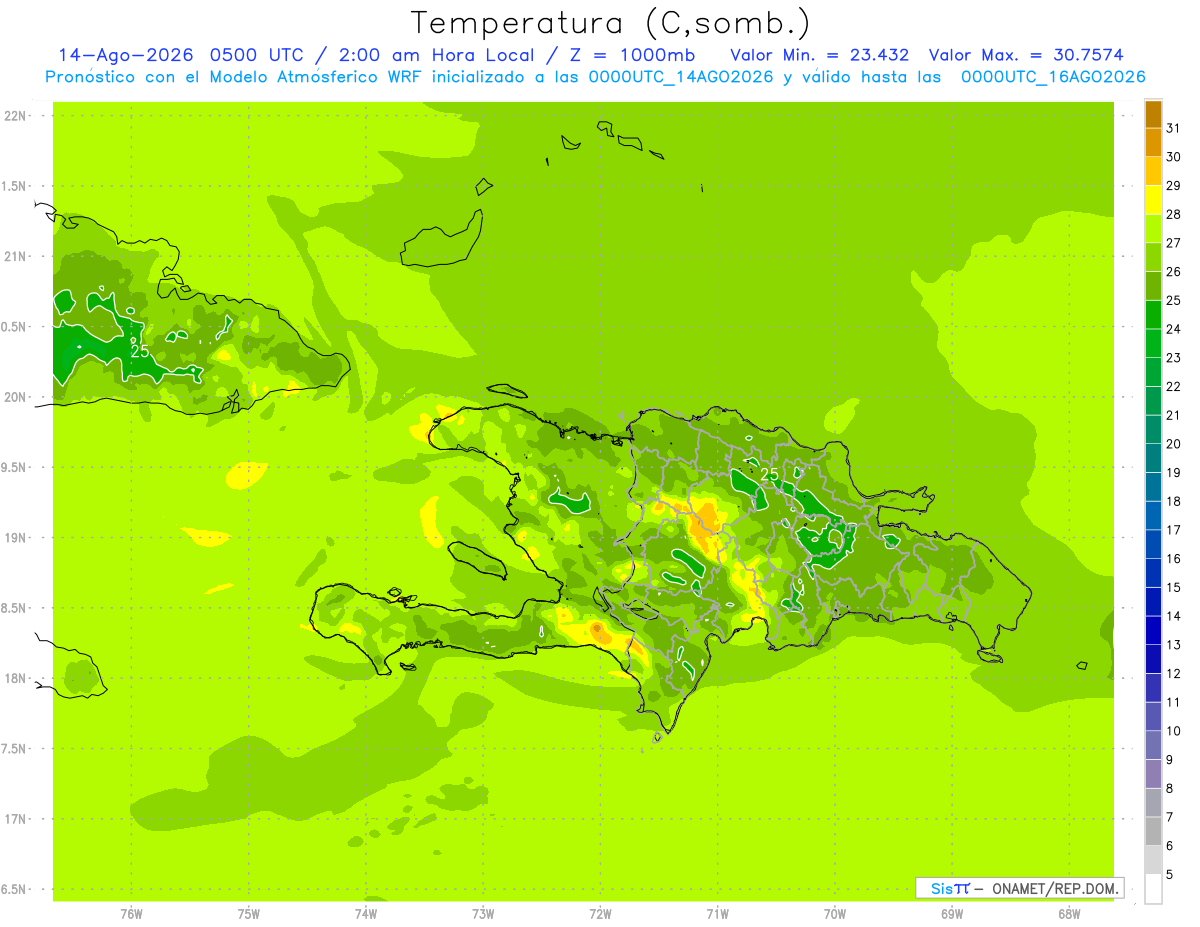1200x927 pixels.
Task: Click the 25 contour label over Dominican Republic
Action: click(769, 474)
